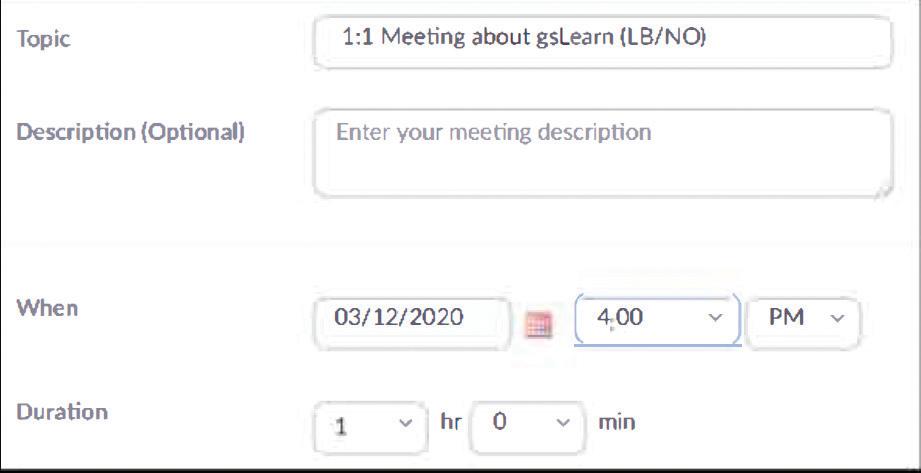921x473 pixels.
Task: Click the Description (Optional) label
Action: tap(130, 132)
